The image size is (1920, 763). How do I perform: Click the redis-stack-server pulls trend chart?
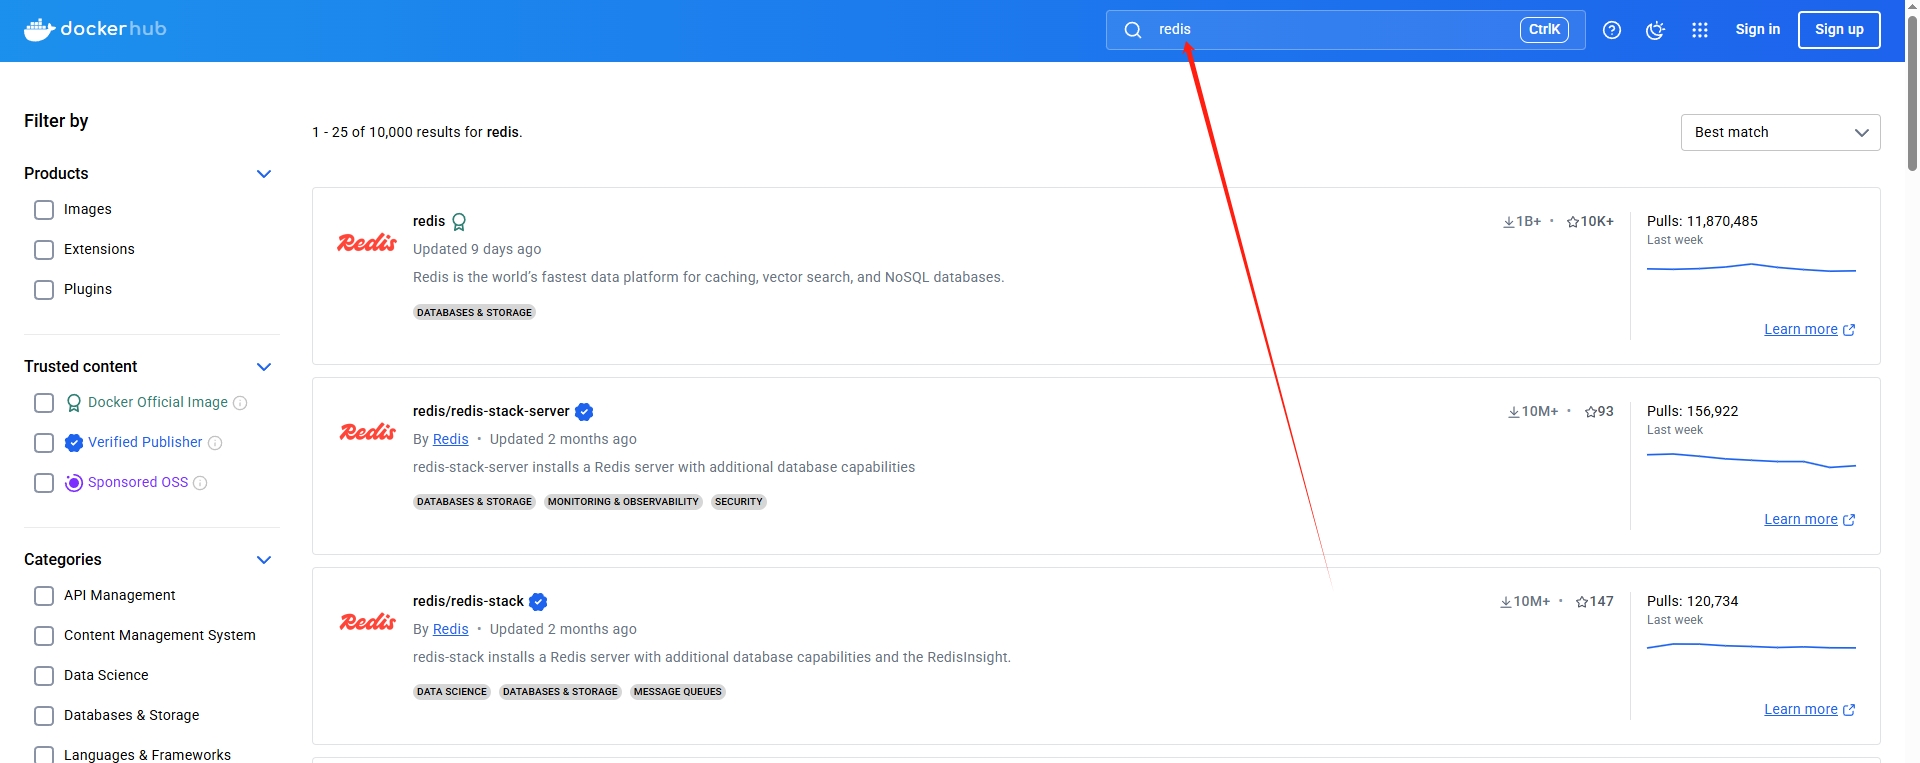[1751, 460]
